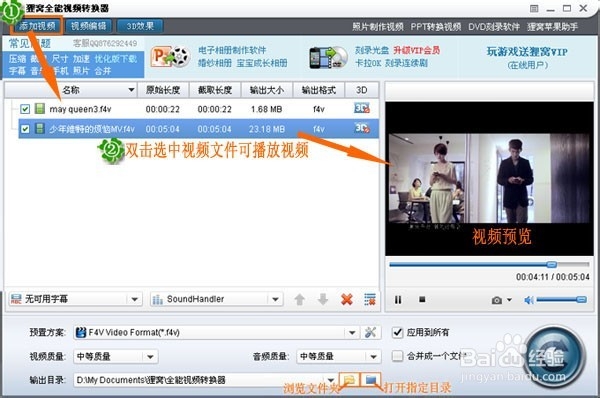Move selected file up with arrow
600x398 pixels.
[x=299, y=299]
